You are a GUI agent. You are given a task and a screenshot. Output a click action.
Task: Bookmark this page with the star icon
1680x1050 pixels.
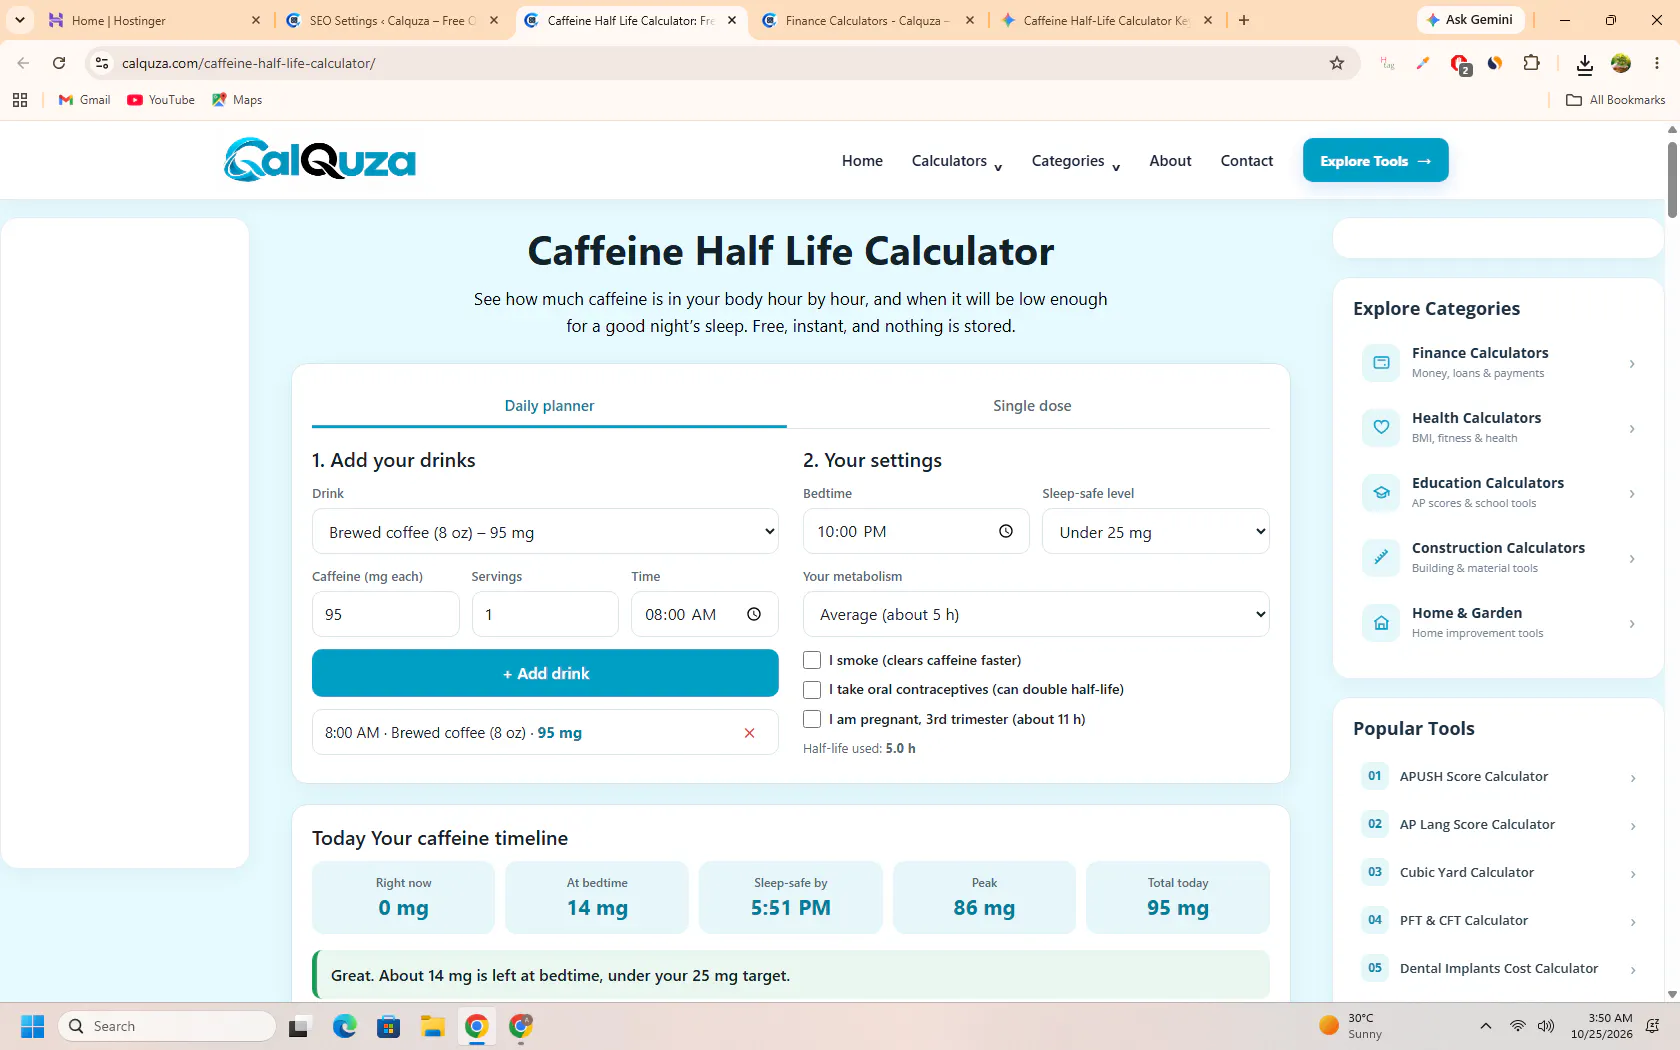point(1337,63)
